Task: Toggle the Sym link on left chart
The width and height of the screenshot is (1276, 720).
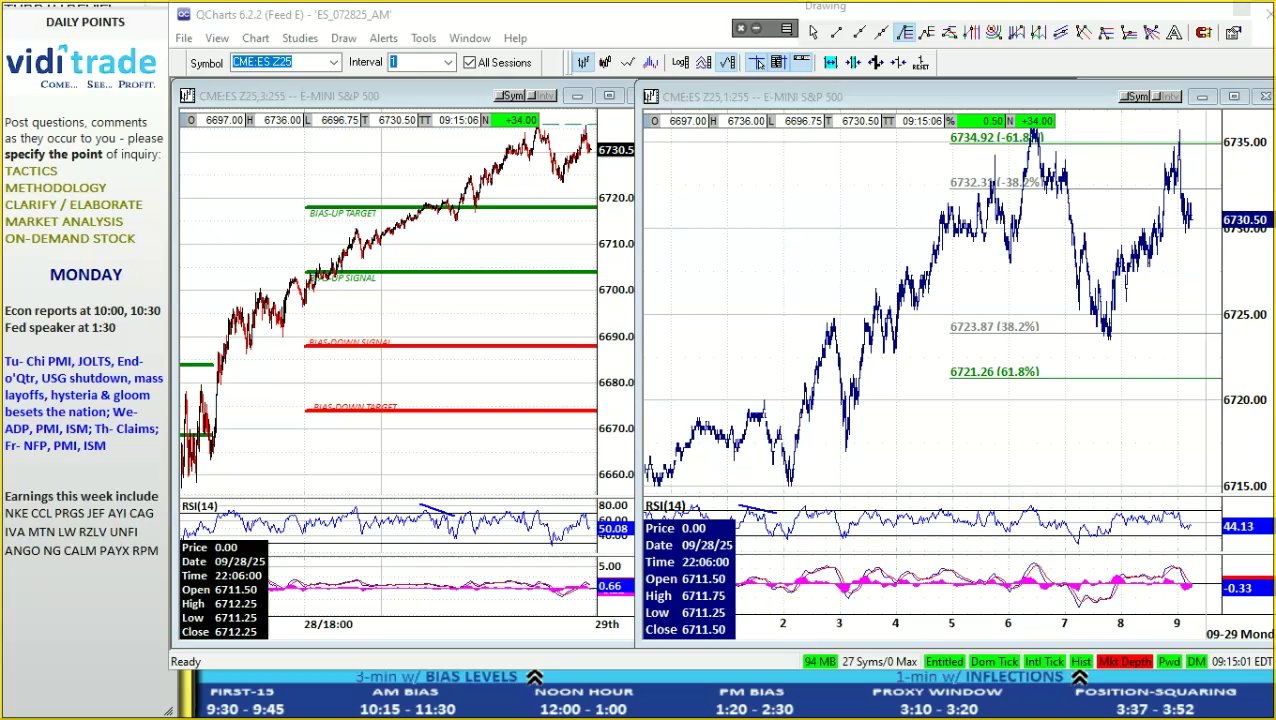Action: click(511, 96)
